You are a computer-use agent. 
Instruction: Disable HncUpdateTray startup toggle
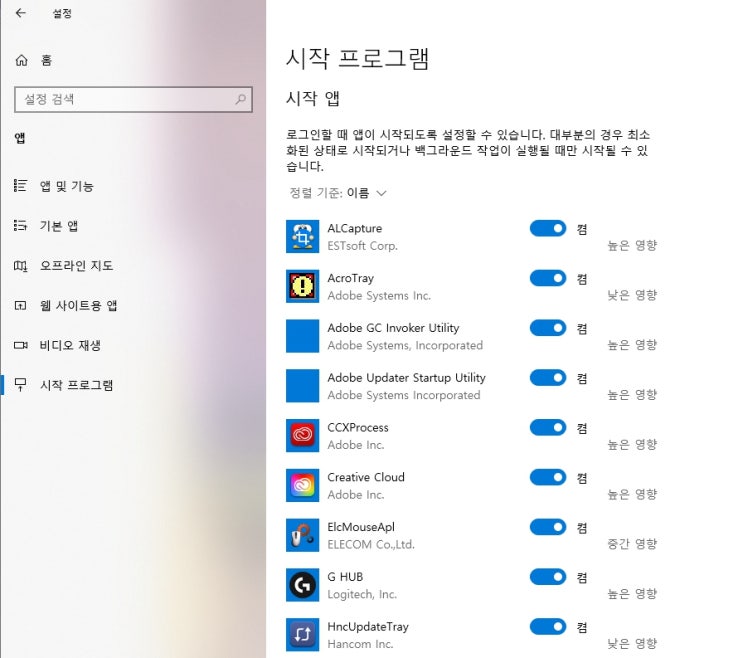tap(548, 626)
